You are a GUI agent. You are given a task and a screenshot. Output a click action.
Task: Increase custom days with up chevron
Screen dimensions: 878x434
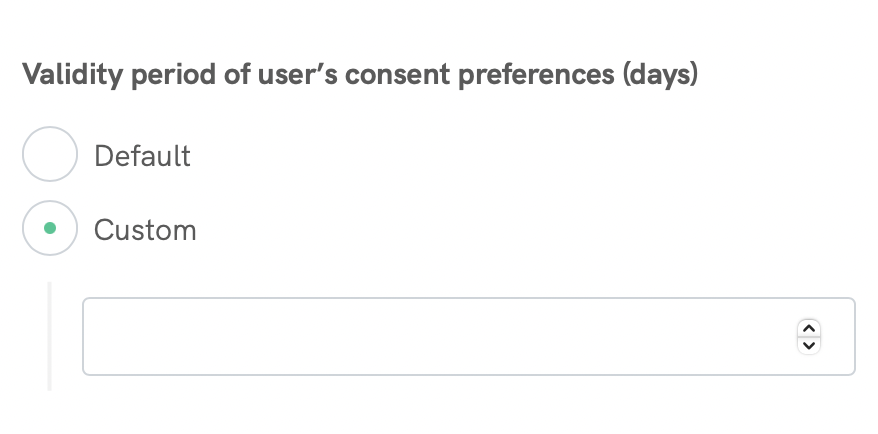[x=809, y=328]
